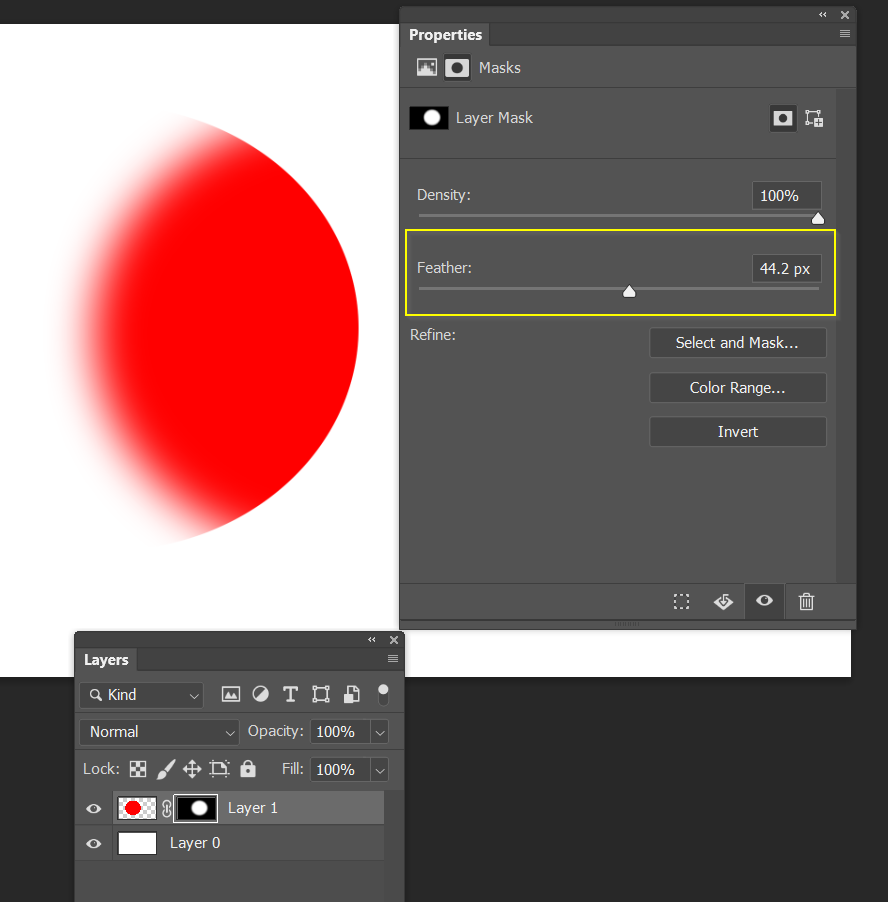Filter layers by type layers icon
Screen dimensions: 888x902
[290, 694]
